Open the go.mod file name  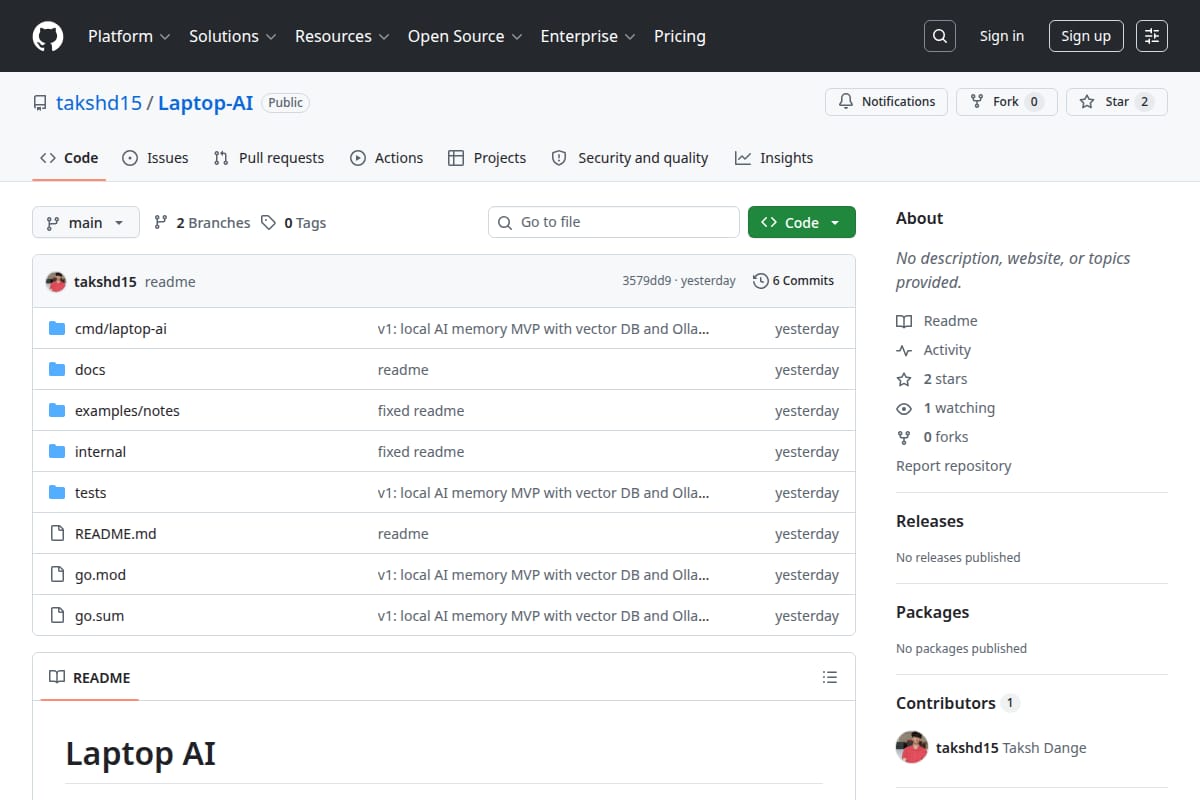[x=101, y=575]
